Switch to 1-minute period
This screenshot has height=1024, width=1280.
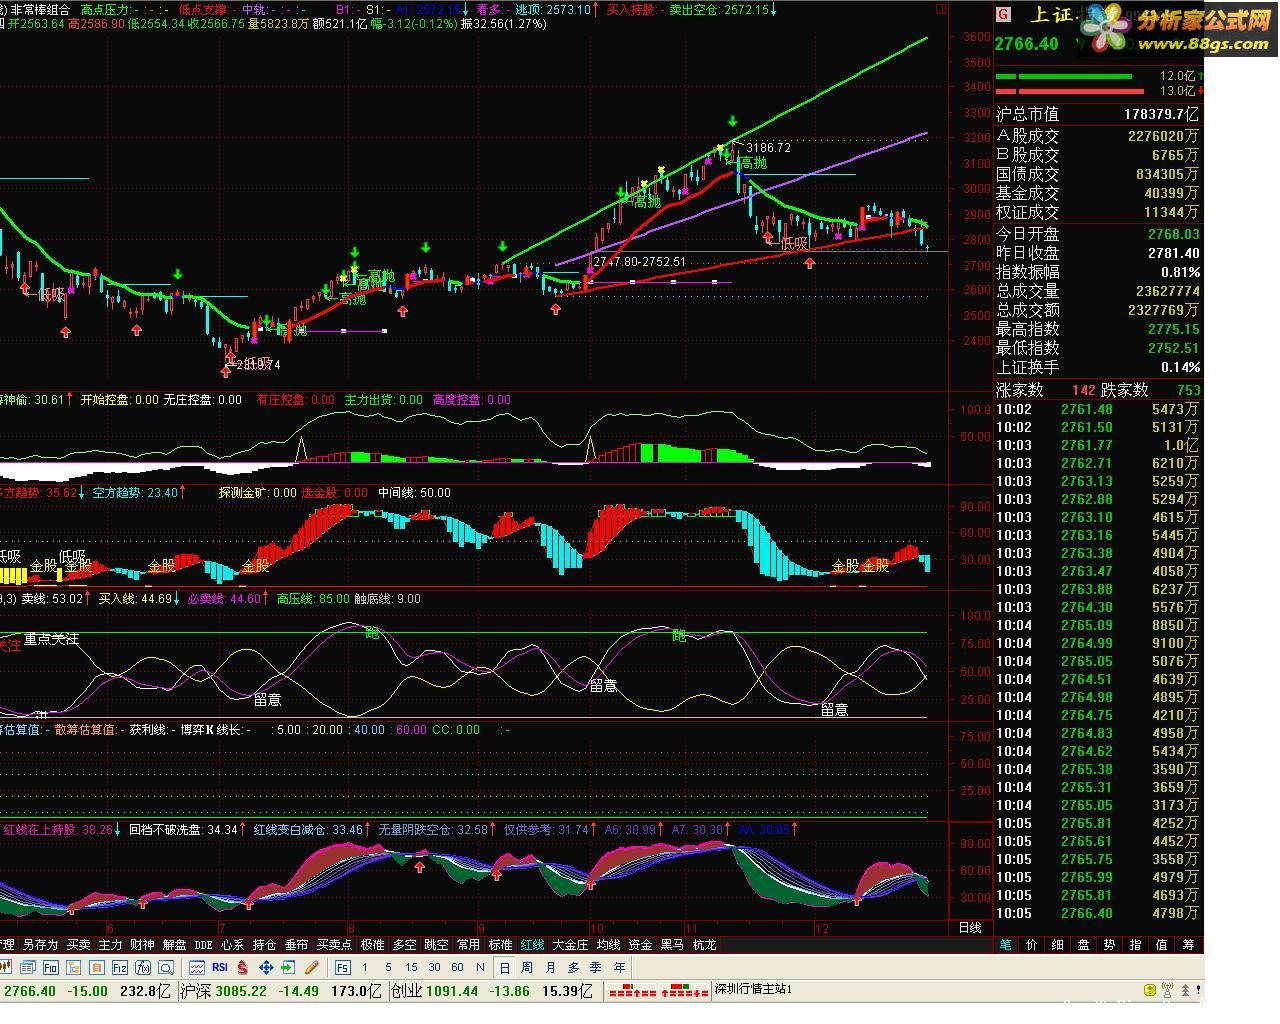(x=365, y=967)
